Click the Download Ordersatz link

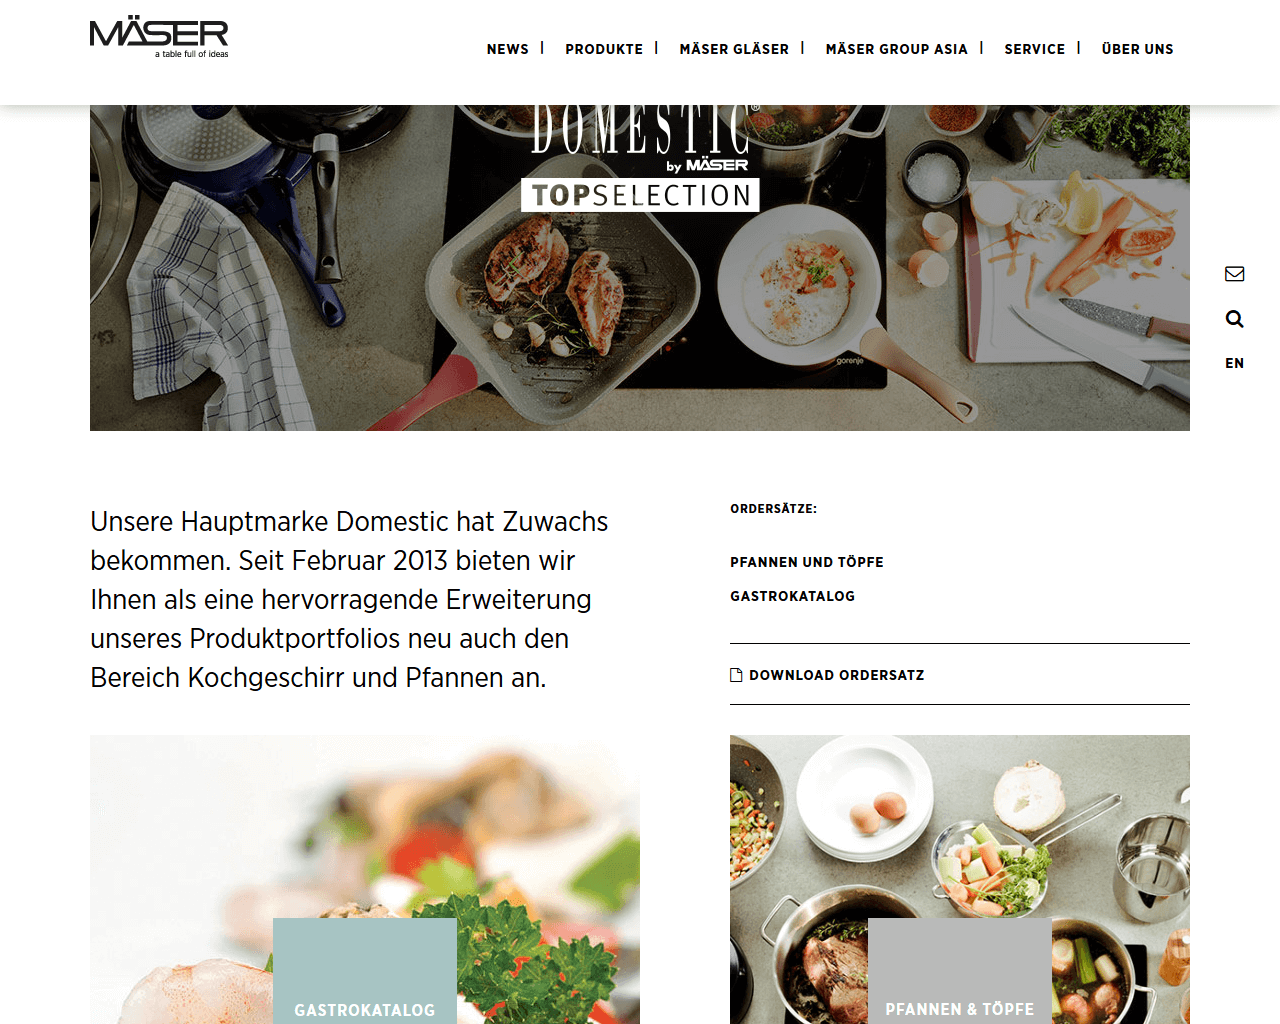(x=837, y=675)
